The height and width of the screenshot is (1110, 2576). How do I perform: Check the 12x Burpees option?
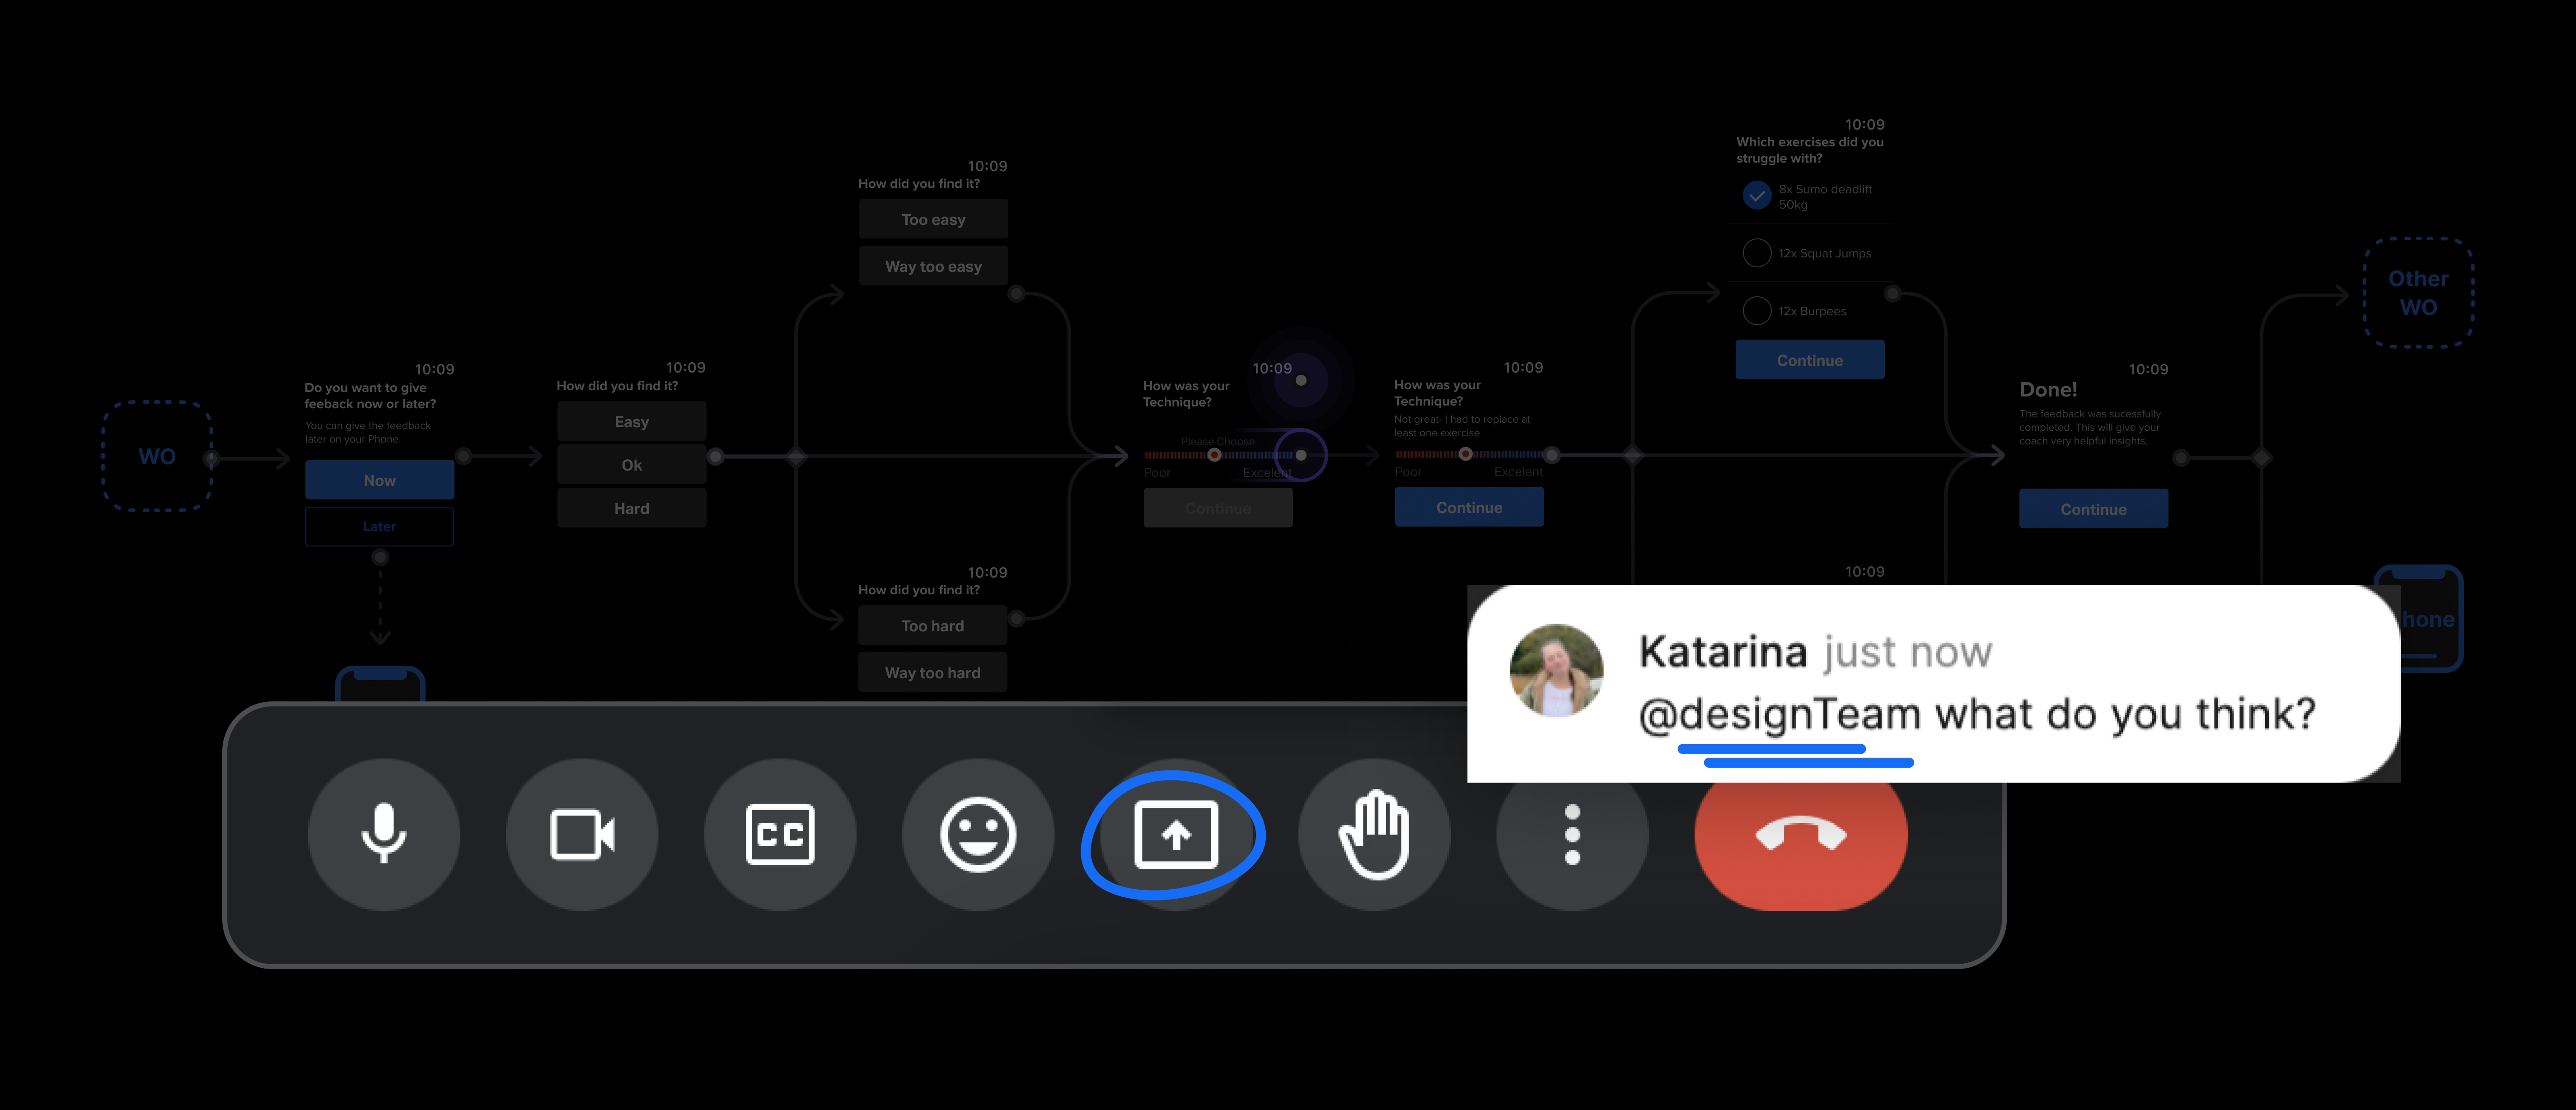pos(1756,311)
